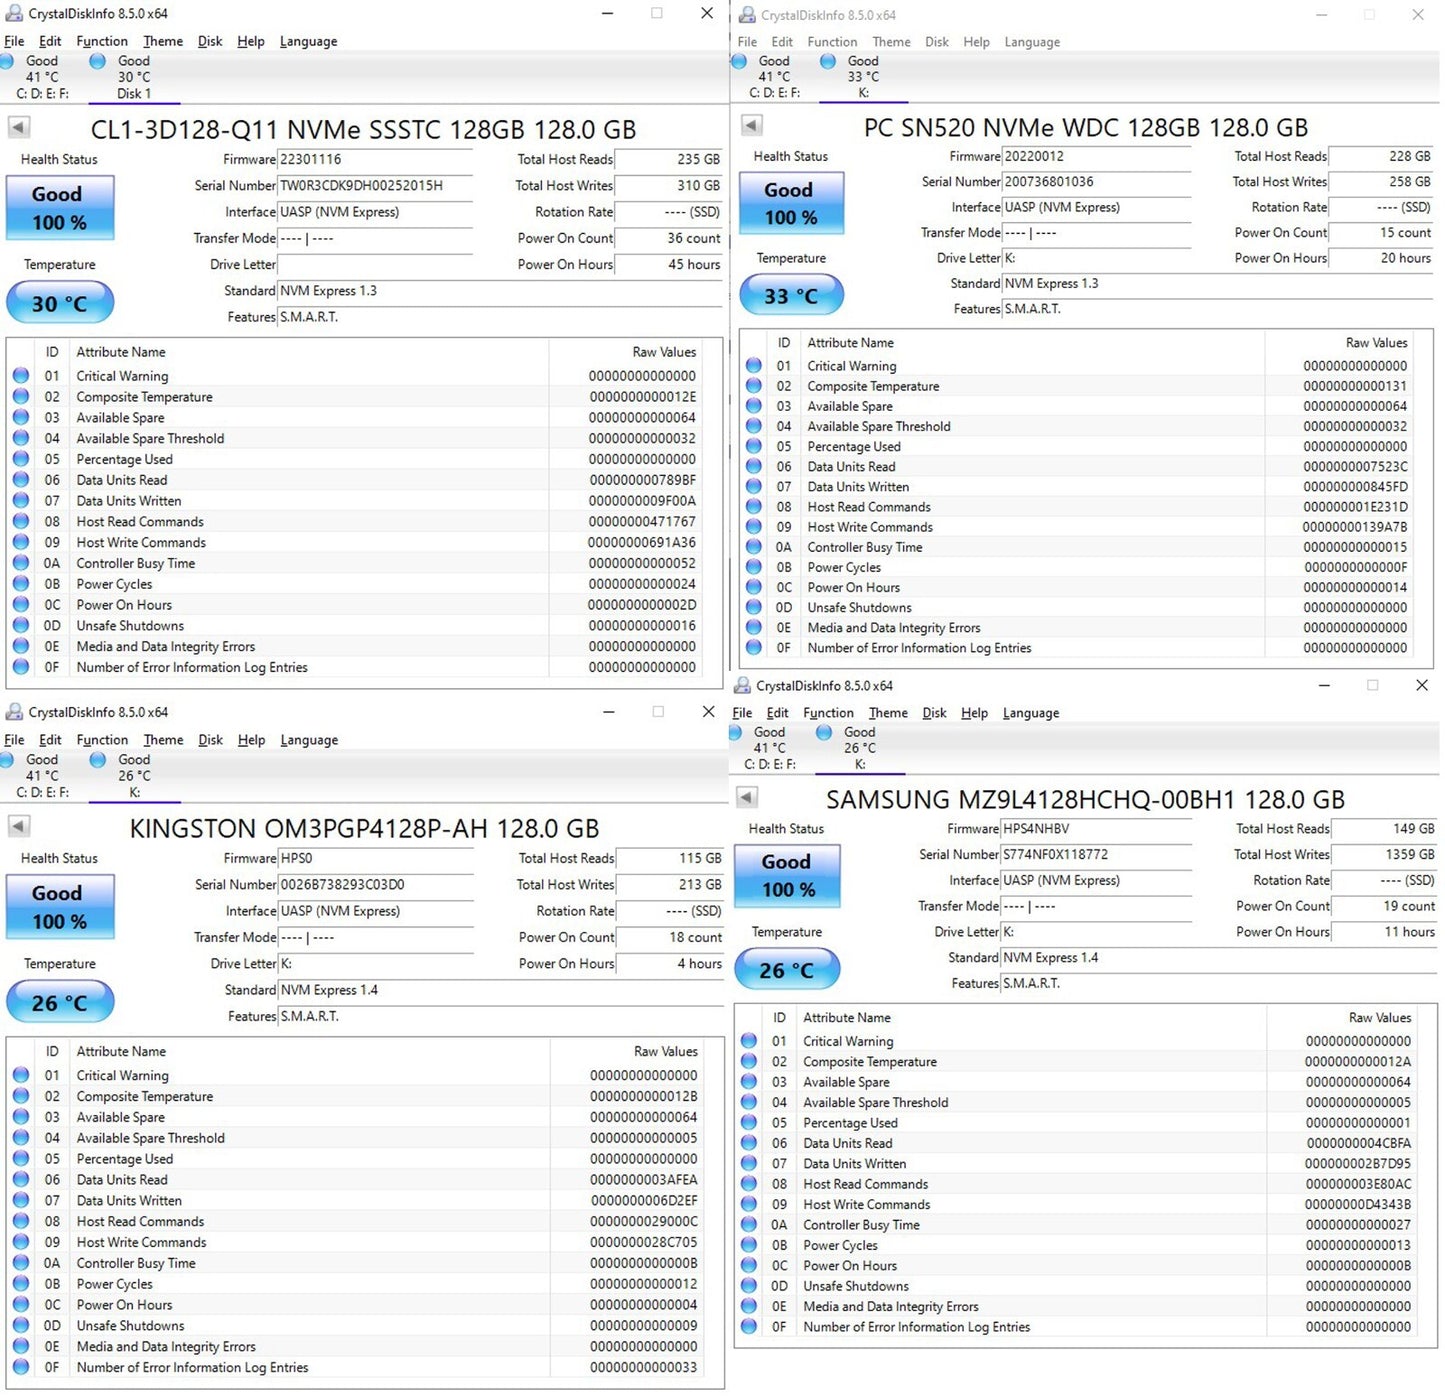The image size is (1445, 1396).
Task: Click the Controller Busy Time status dot in the WDC SN520 window
Action: 754,547
